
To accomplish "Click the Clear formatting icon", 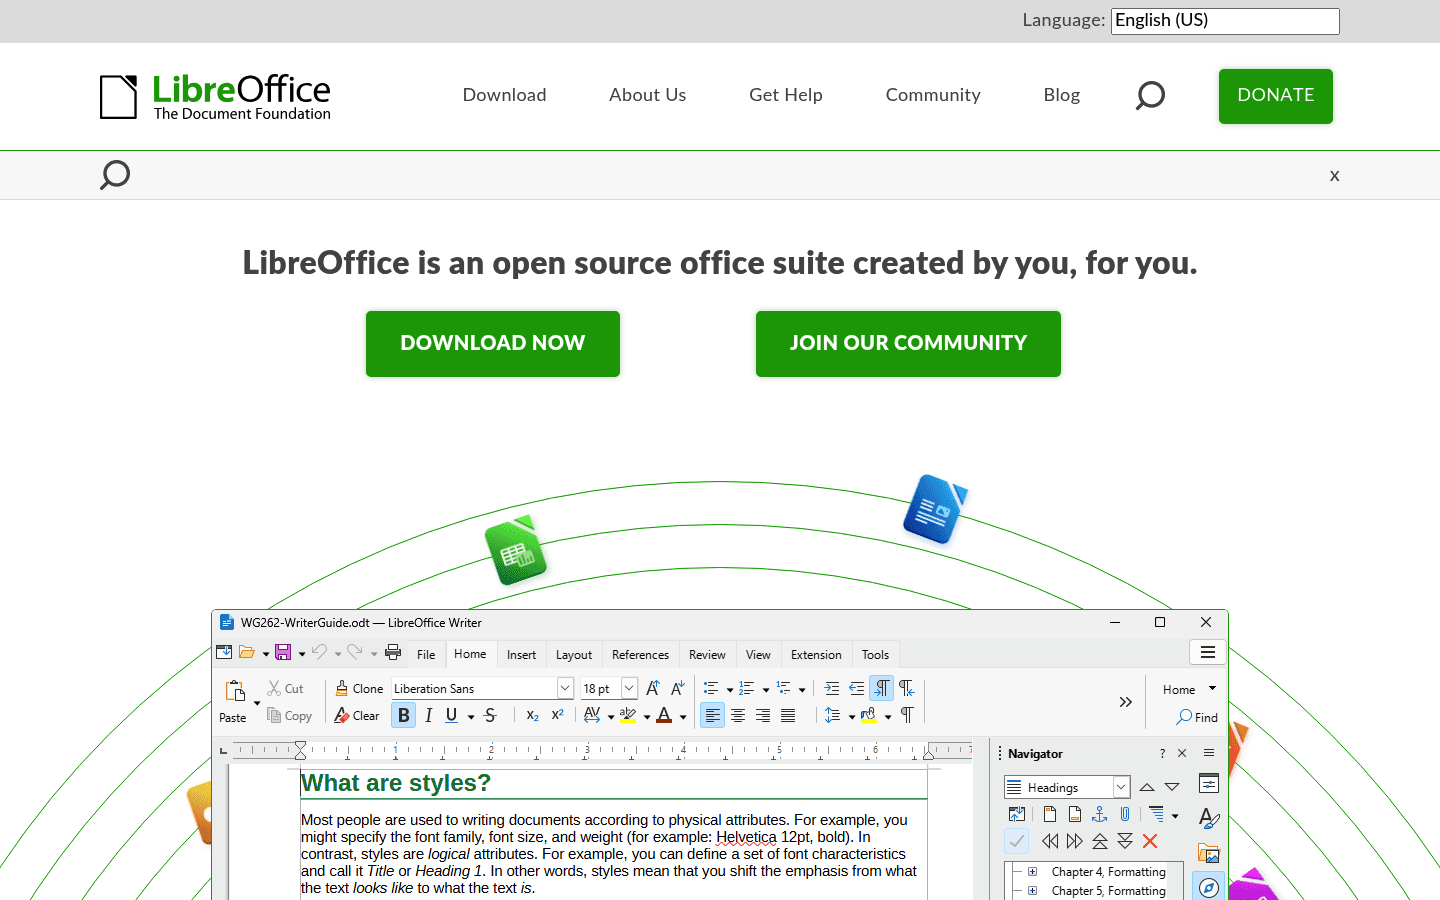I will 342,715.
